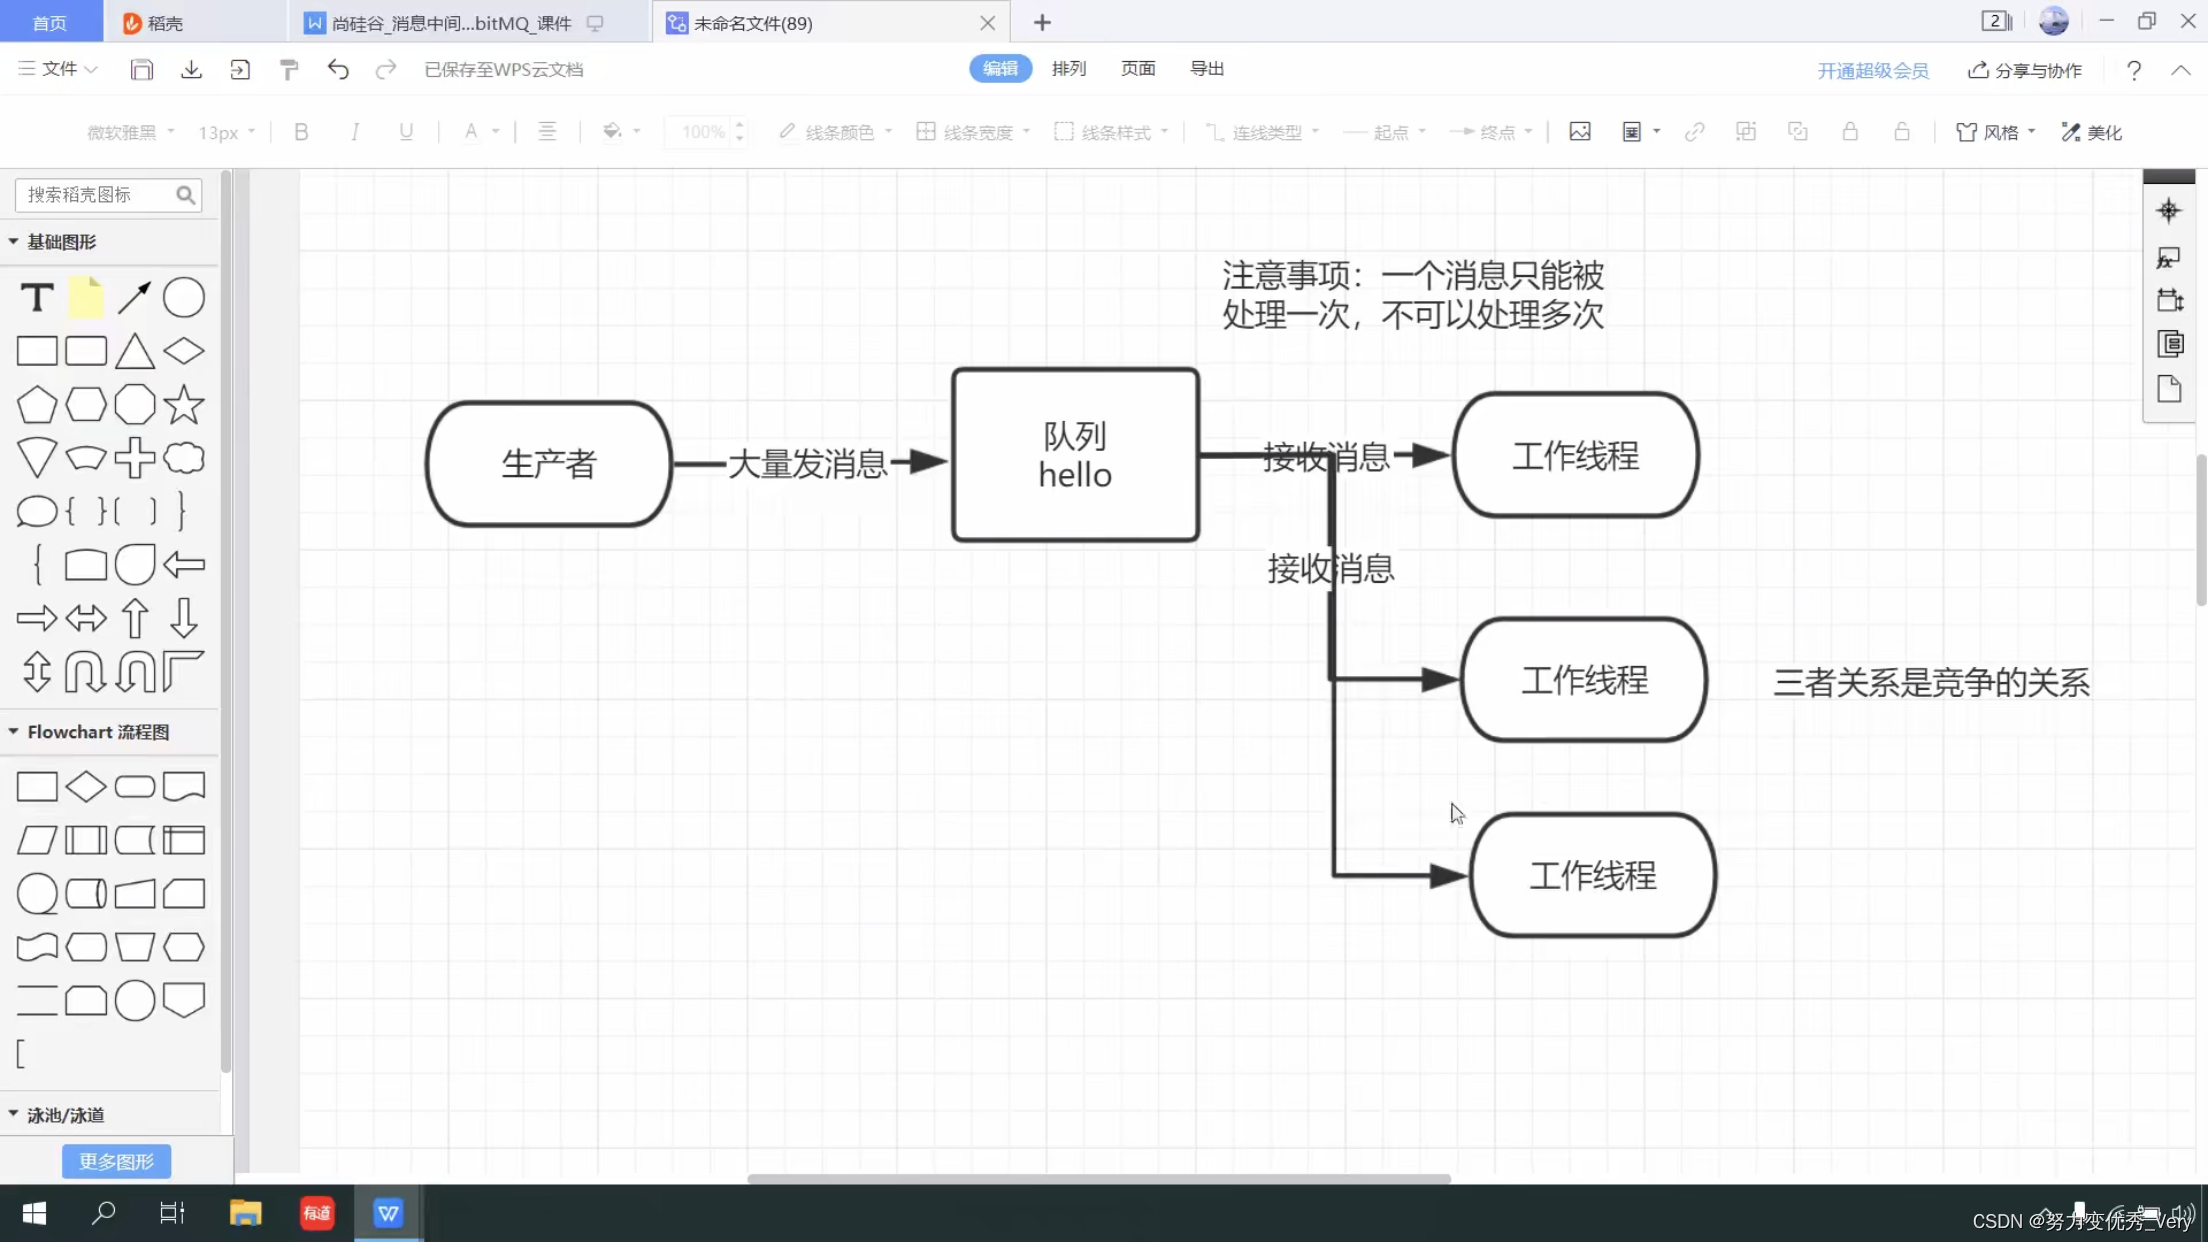2208x1242 pixels.
Task: Open a new tab with plus button
Action: [1042, 22]
